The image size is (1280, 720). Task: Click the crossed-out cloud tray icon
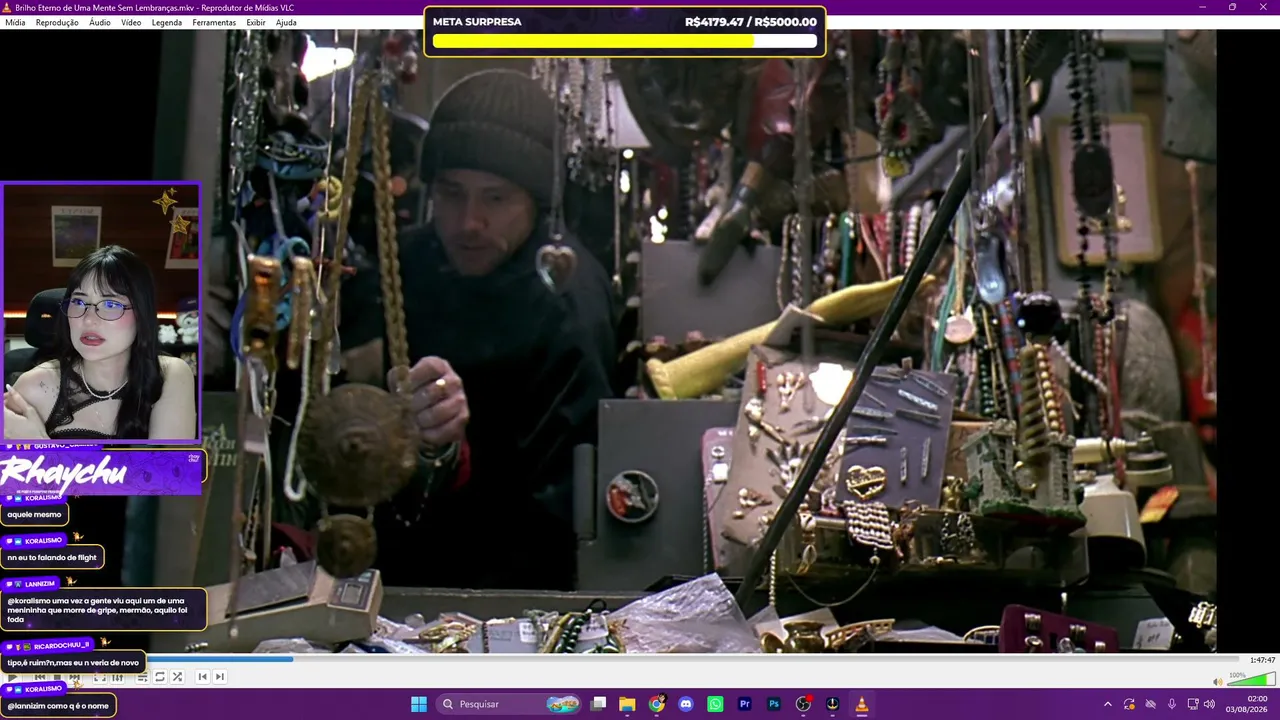pos(1150,704)
